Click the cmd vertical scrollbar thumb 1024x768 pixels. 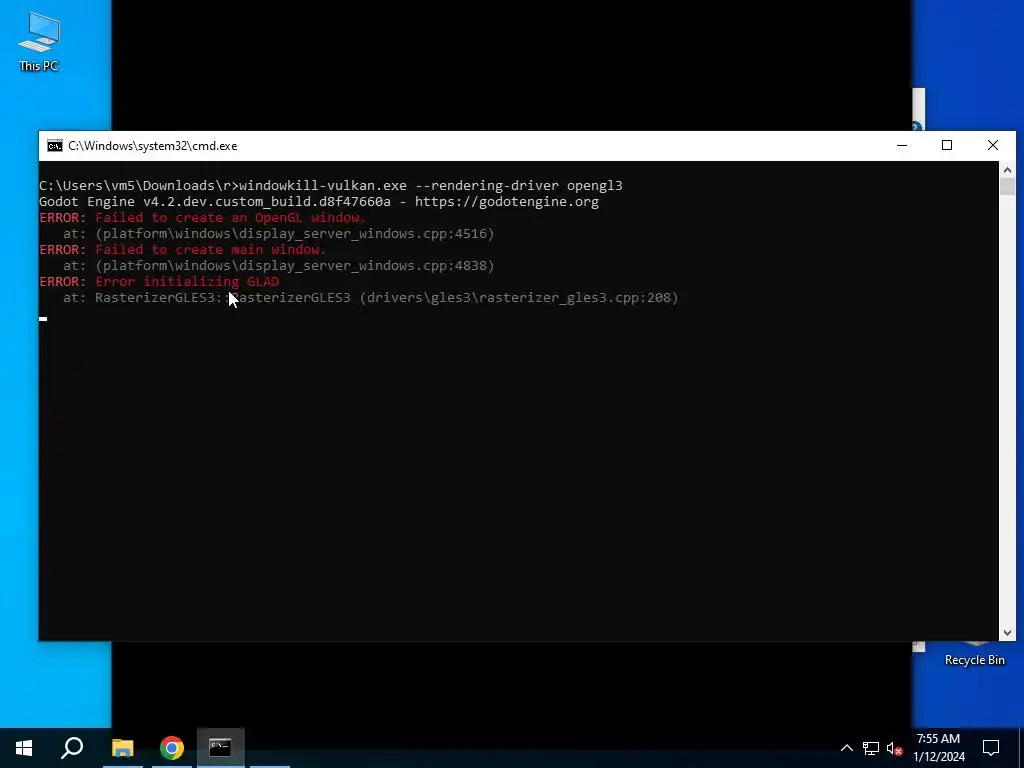pos(1007,186)
